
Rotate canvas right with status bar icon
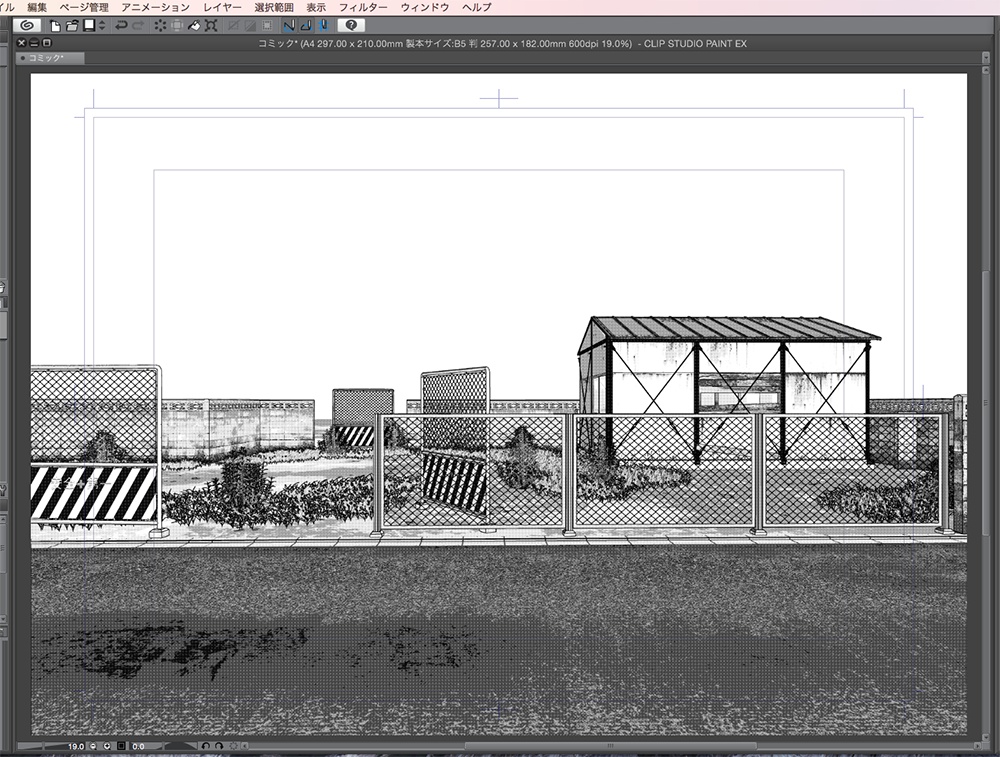219,746
